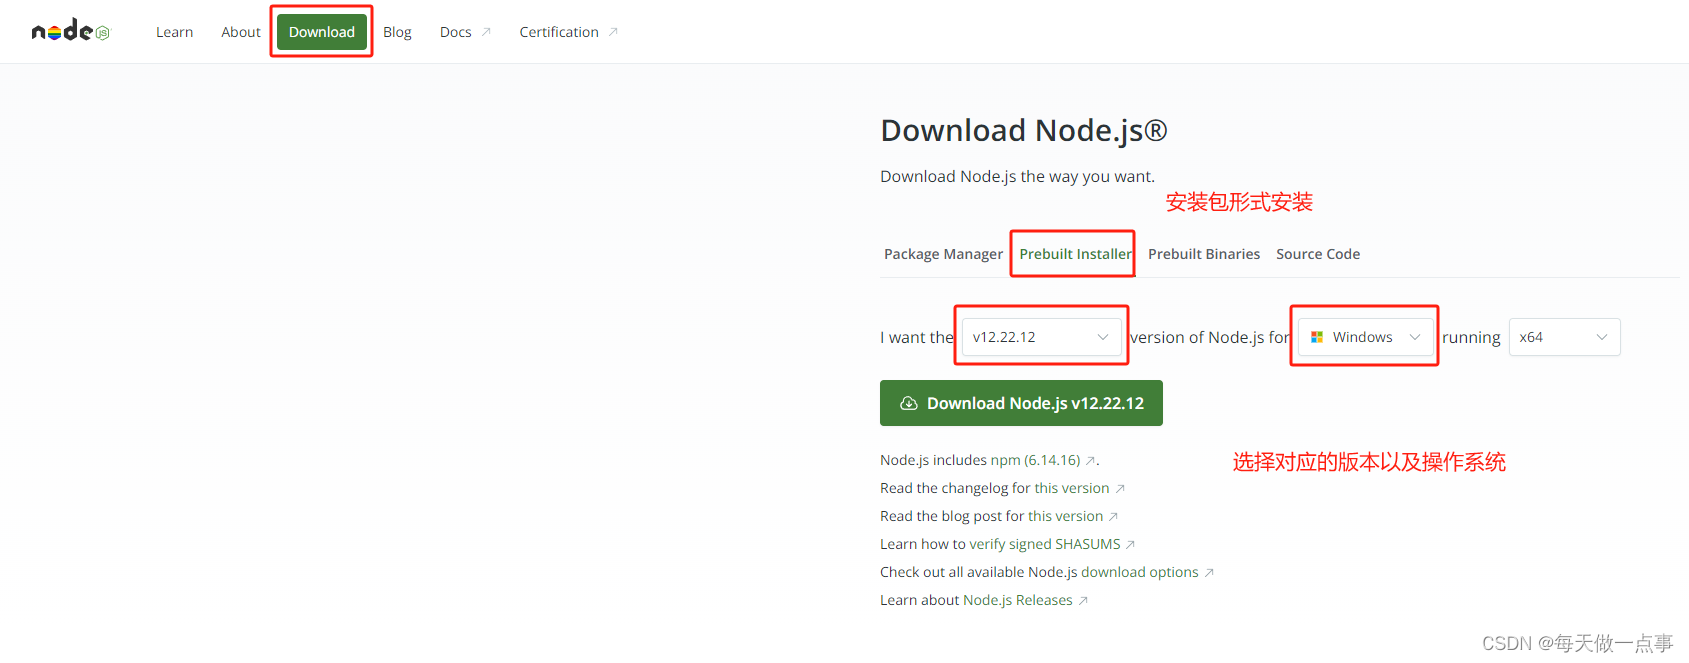Click the download cloud icon on the green button
Image resolution: width=1689 pixels, height=663 pixels.
(909, 403)
